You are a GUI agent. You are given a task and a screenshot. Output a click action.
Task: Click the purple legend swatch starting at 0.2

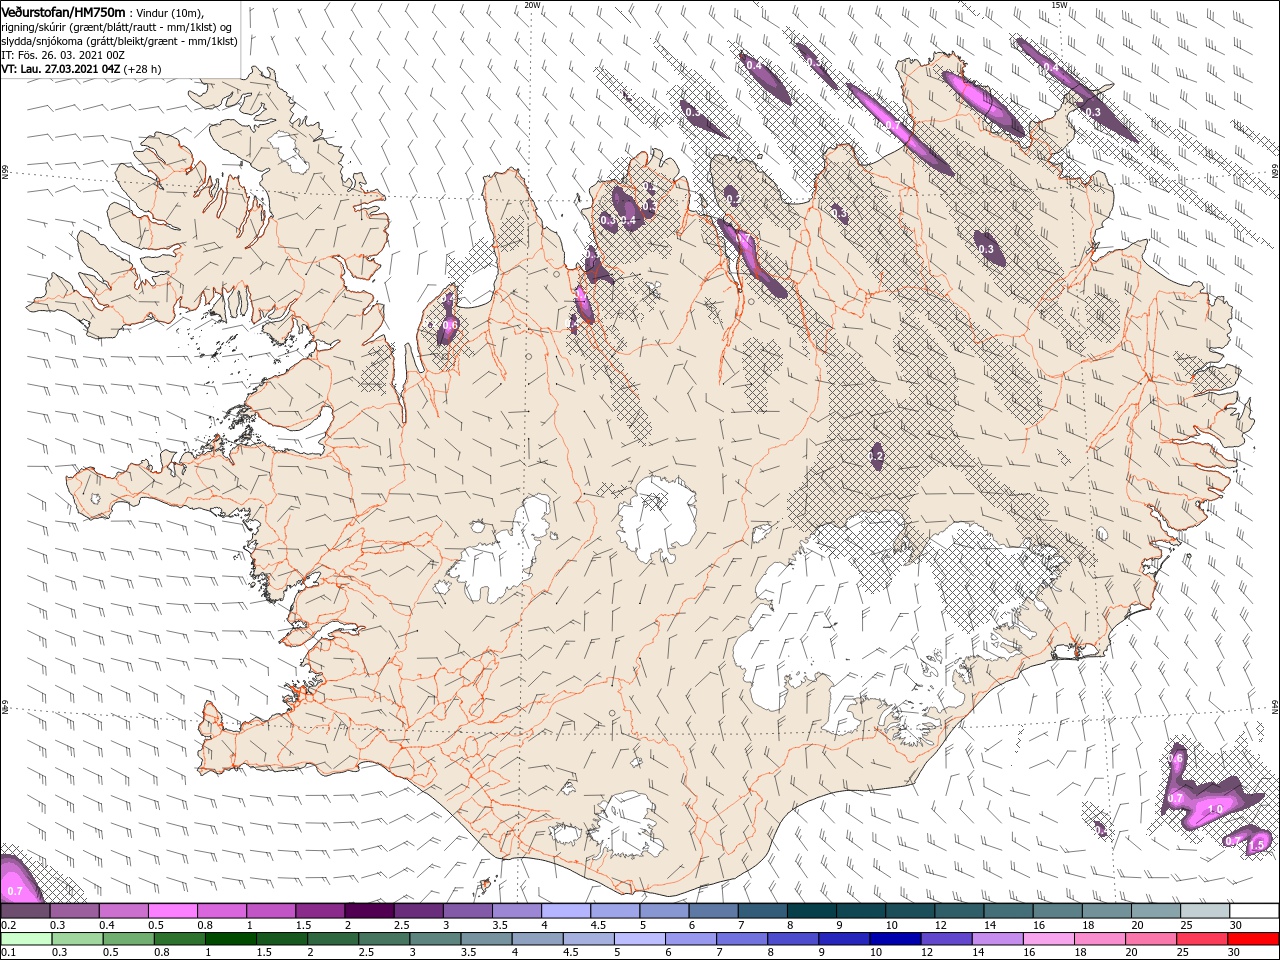pyautogui.click(x=25, y=911)
